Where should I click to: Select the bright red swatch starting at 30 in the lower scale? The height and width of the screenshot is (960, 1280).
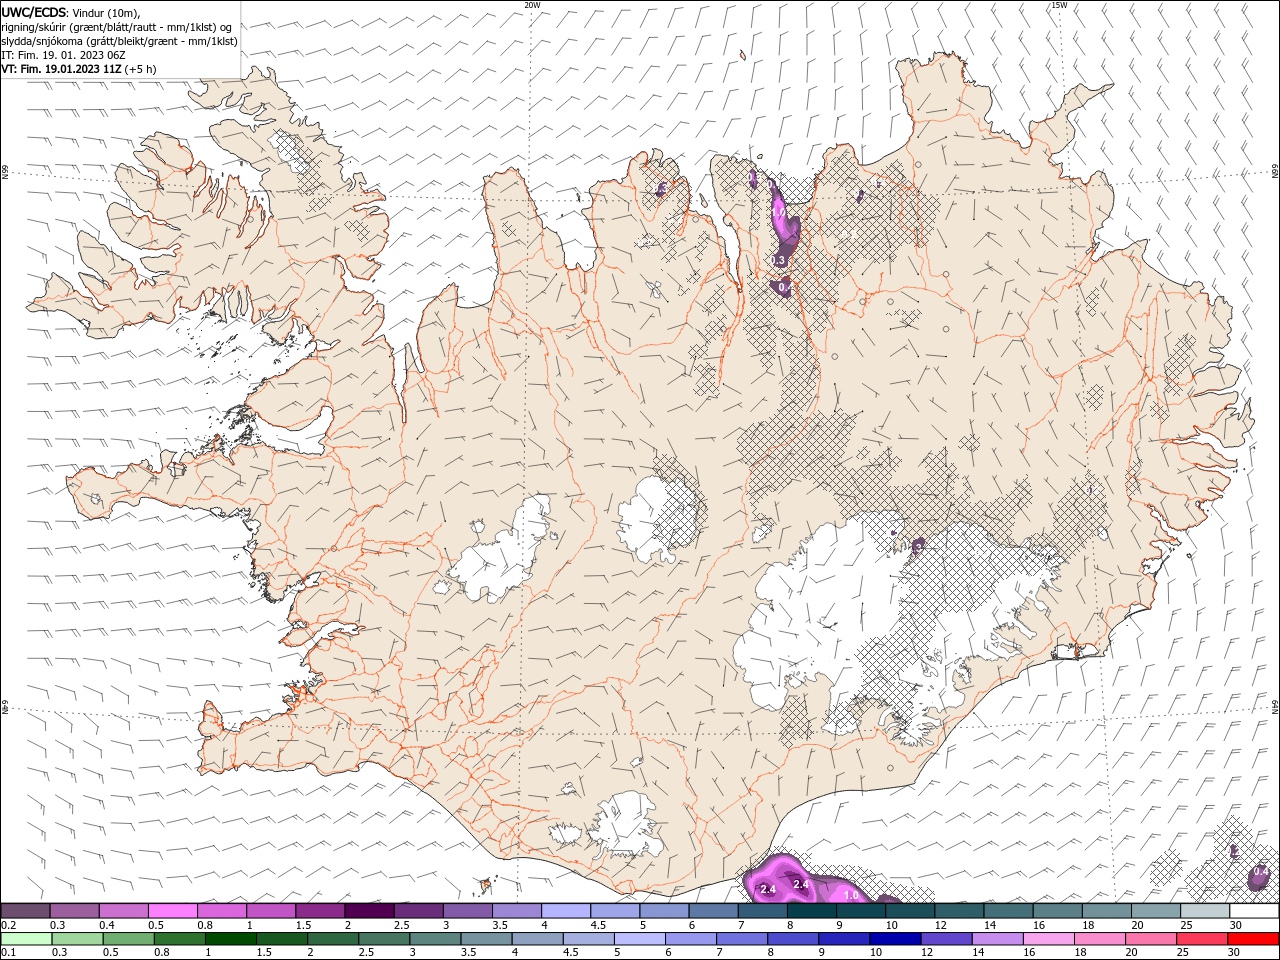[x=1253, y=939]
